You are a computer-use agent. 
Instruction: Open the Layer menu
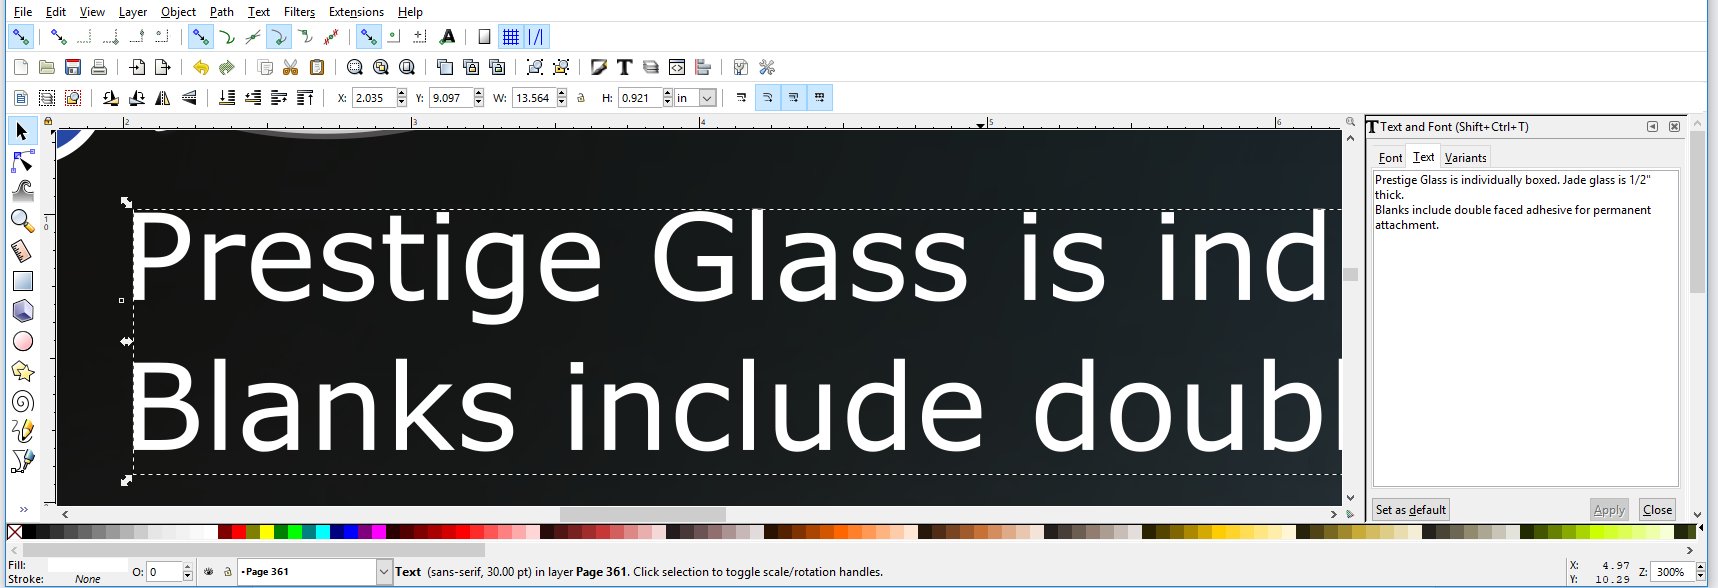tap(132, 12)
